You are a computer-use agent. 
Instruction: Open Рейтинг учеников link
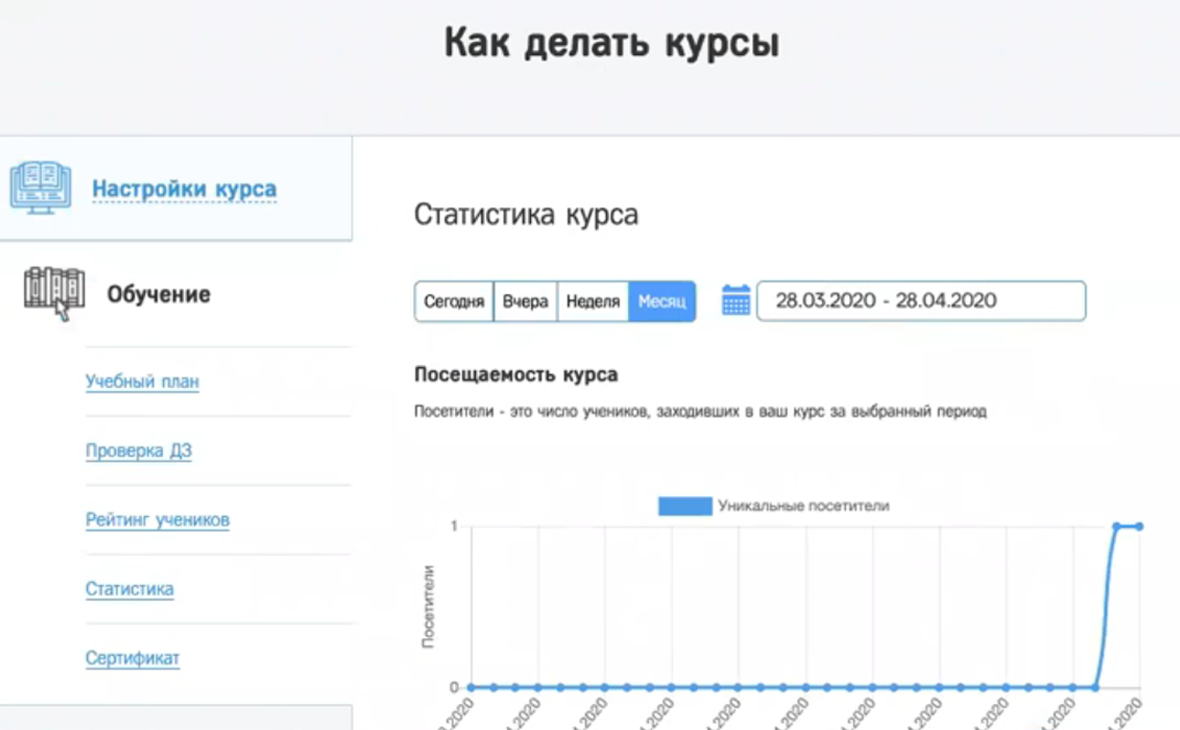[157, 520]
